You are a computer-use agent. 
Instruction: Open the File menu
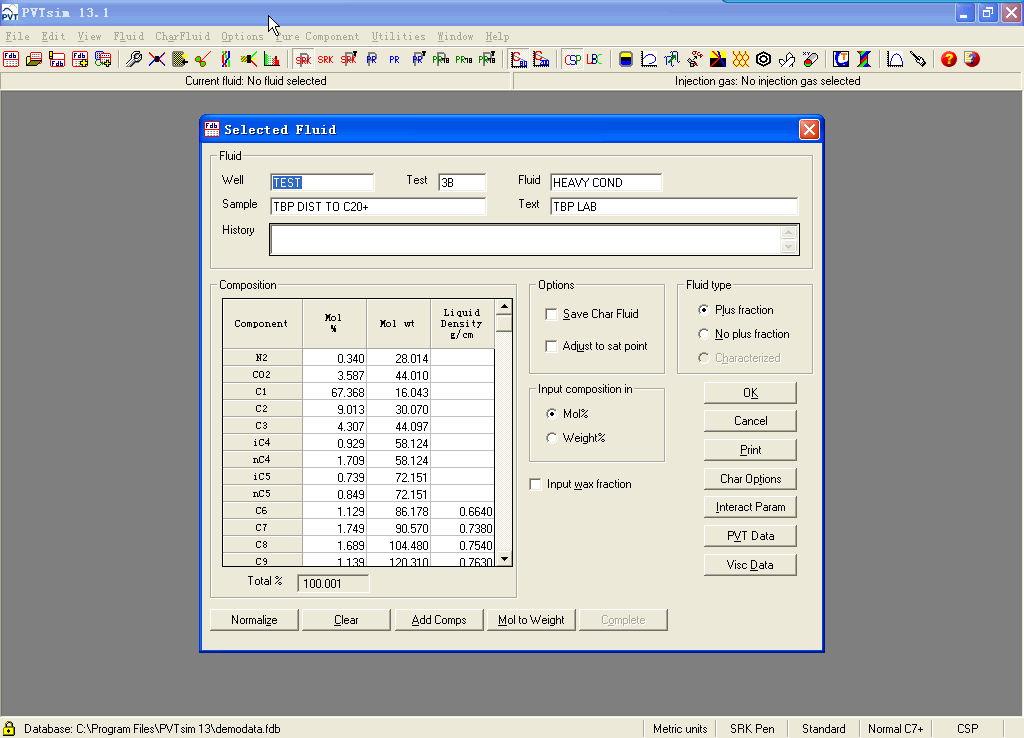pos(18,37)
